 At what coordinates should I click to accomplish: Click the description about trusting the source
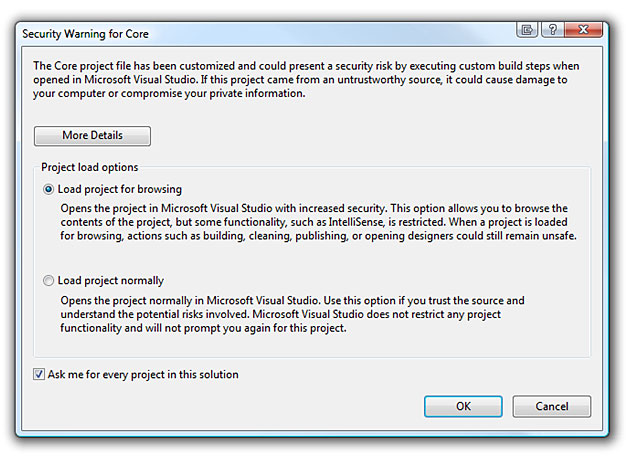click(292, 314)
